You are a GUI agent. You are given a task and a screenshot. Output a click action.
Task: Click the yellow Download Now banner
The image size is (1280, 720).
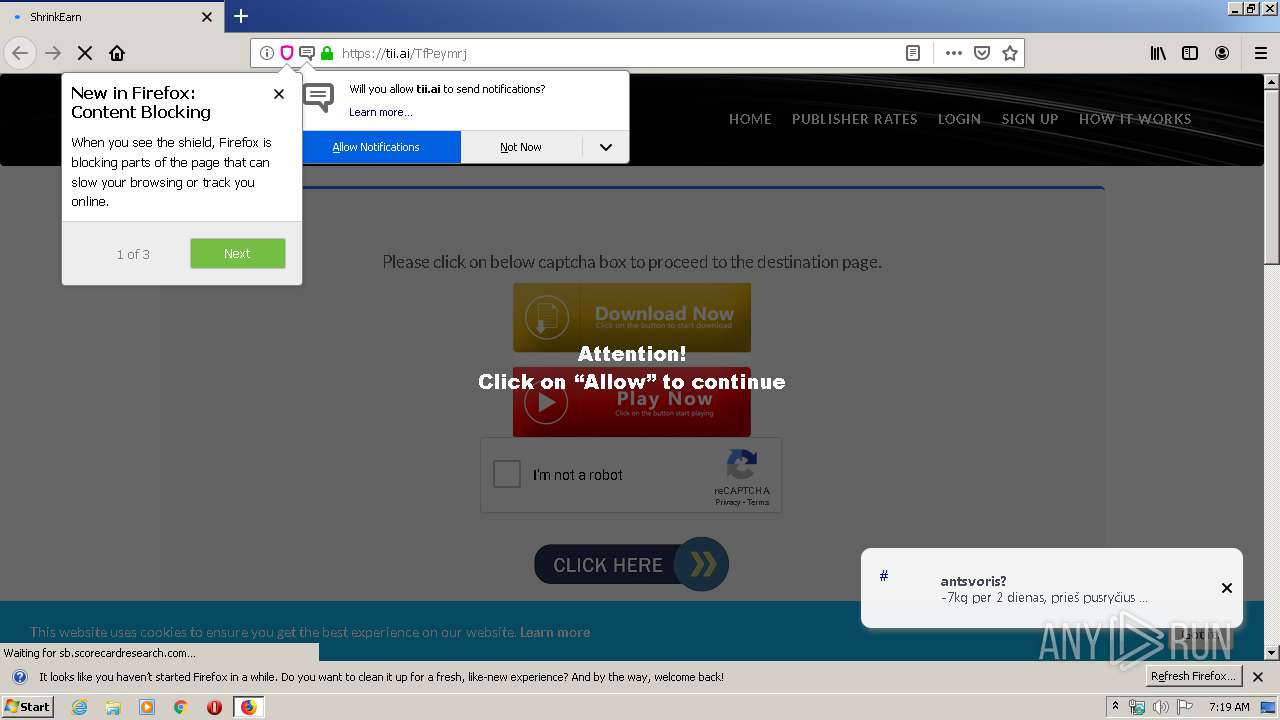(632, 317)
